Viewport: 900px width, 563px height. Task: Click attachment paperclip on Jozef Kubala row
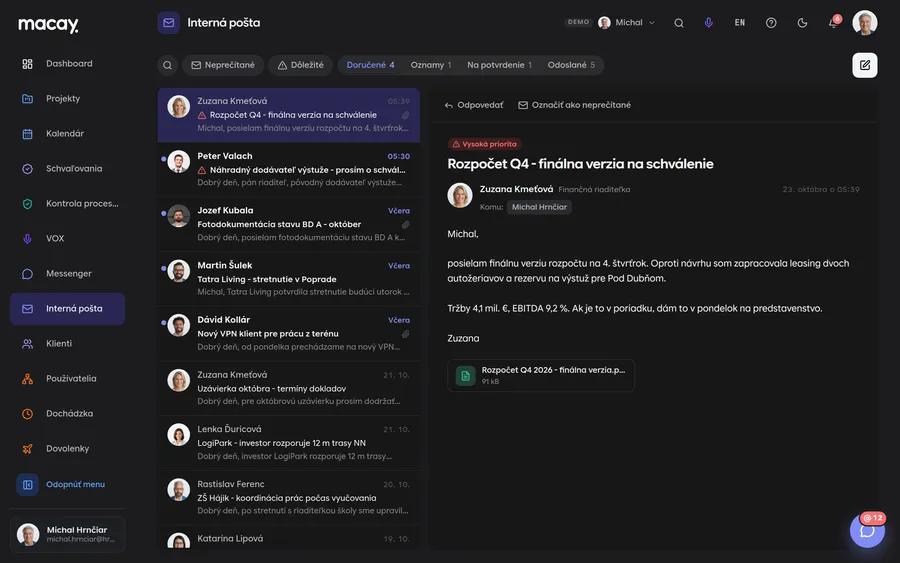click(x=405, y=224)
